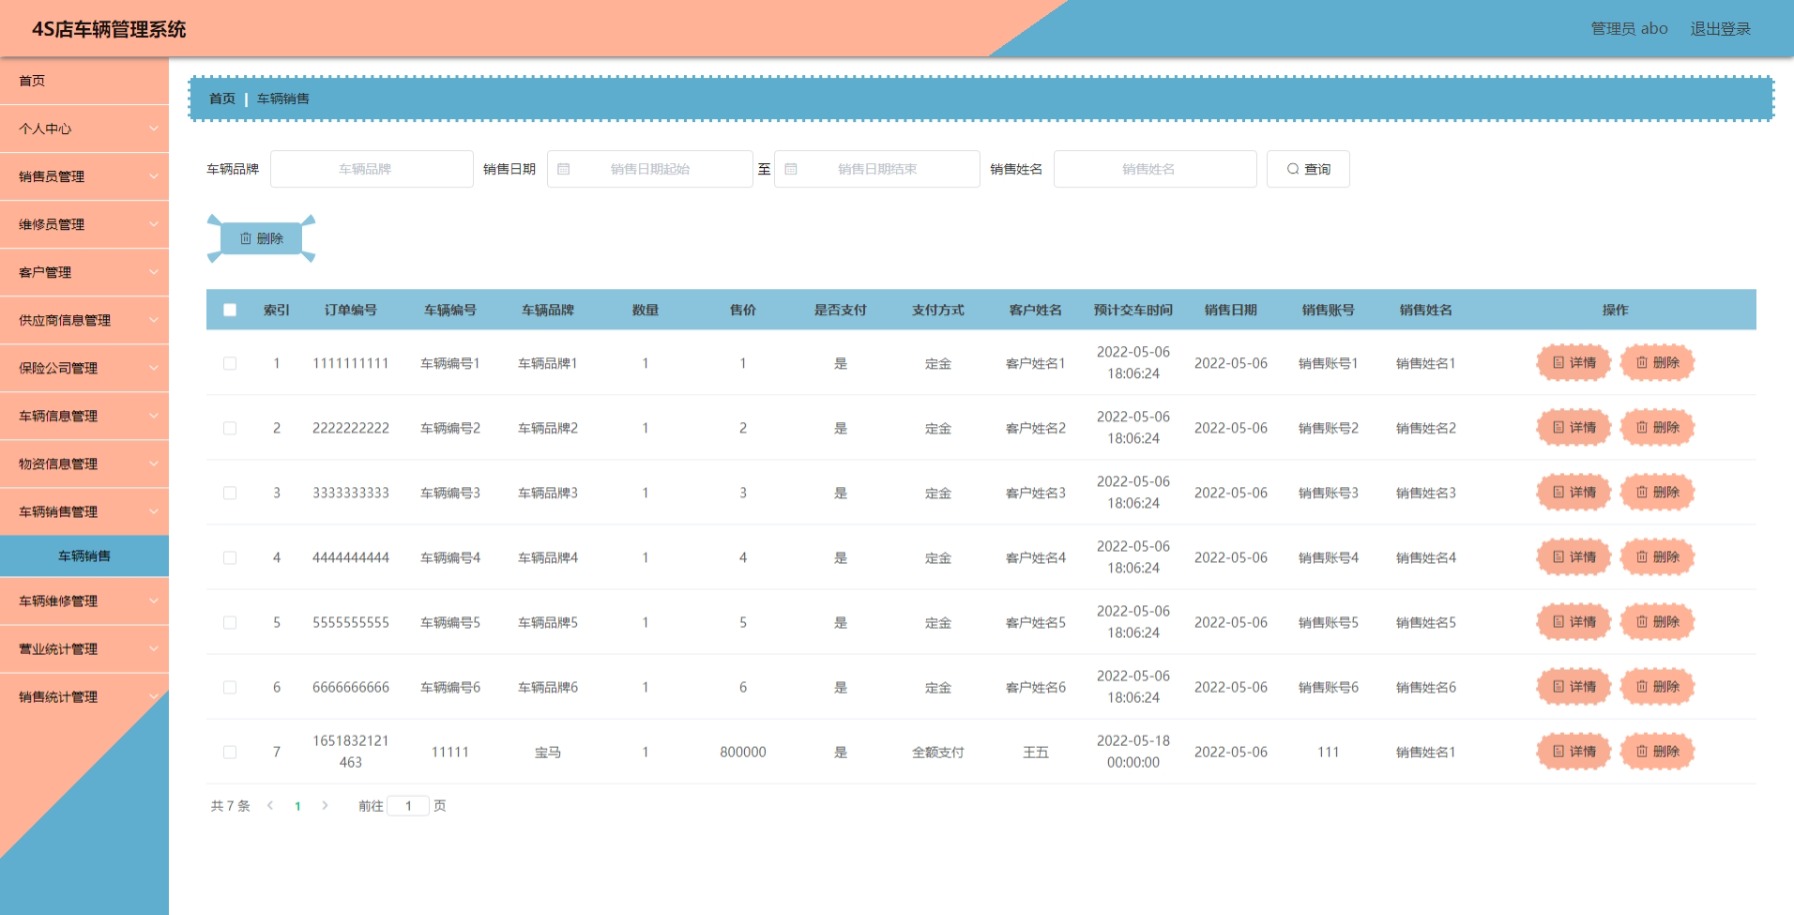Expand the 销售员管理 sidebar menu

click(x=84, y=177)
